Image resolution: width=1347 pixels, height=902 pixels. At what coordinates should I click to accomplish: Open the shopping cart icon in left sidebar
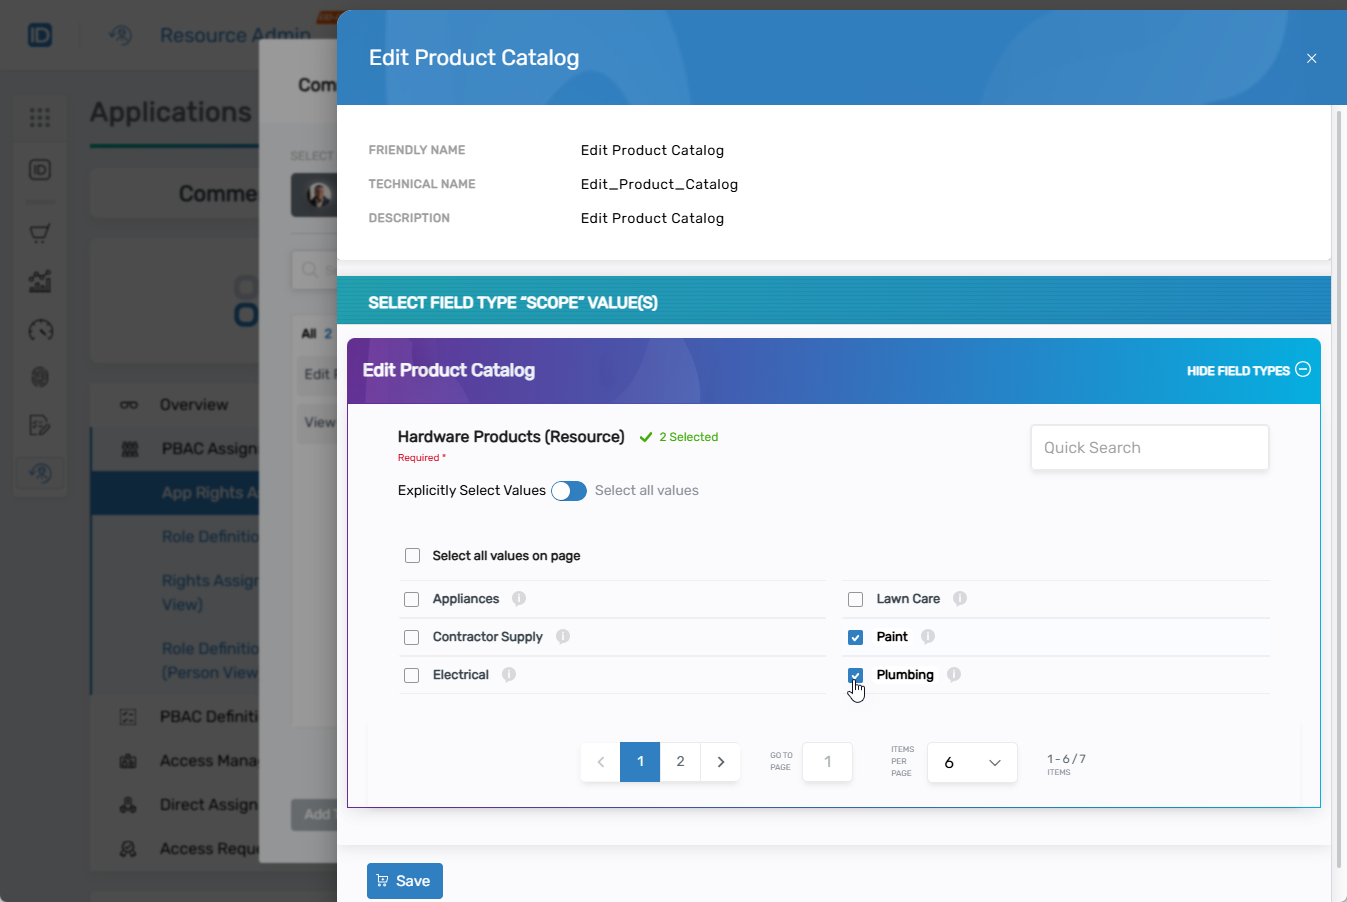pos(40,234)
